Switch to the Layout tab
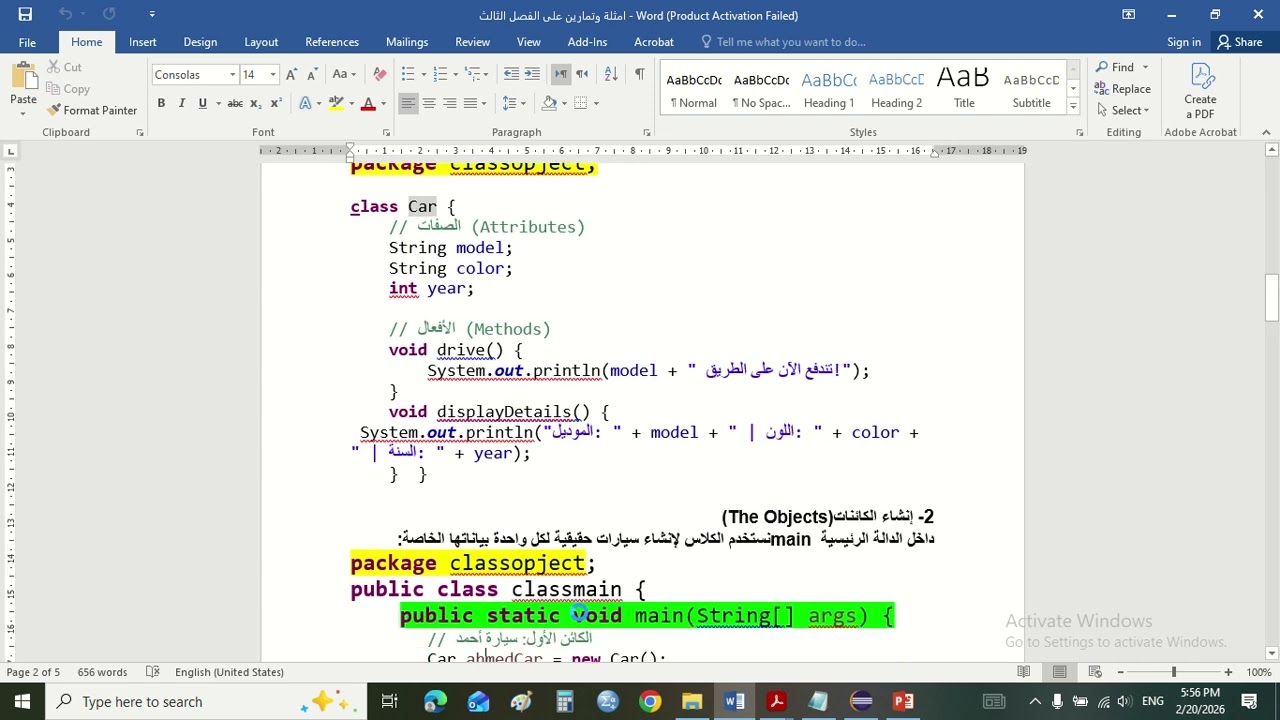Screen dimensions: 1280x720 [x=261, y=42]
